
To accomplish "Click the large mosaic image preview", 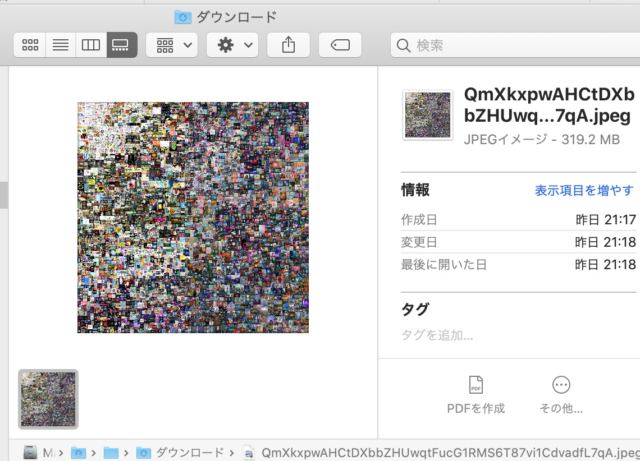I will click(193, 217).
